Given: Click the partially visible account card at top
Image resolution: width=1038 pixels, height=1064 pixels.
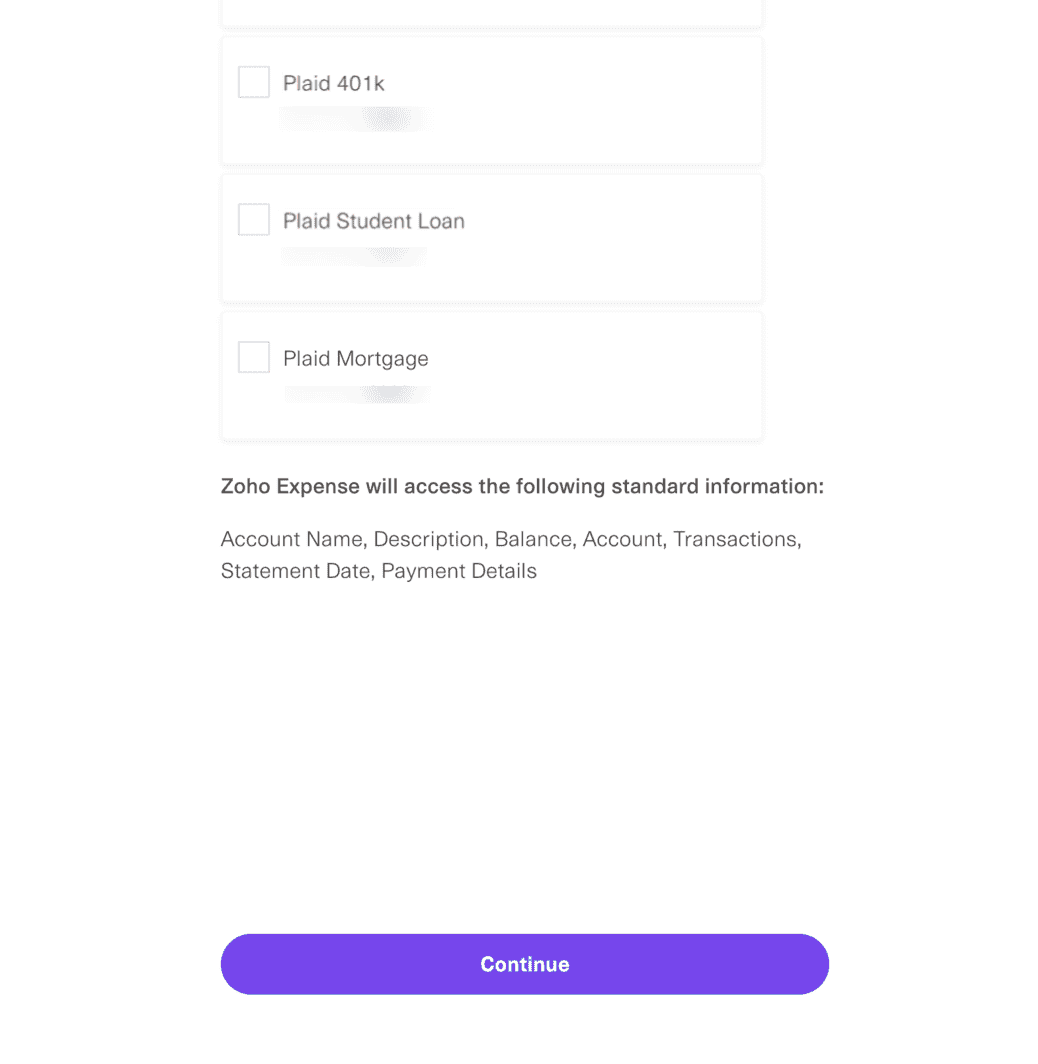Looking at the screenshot, I should 491,13.
